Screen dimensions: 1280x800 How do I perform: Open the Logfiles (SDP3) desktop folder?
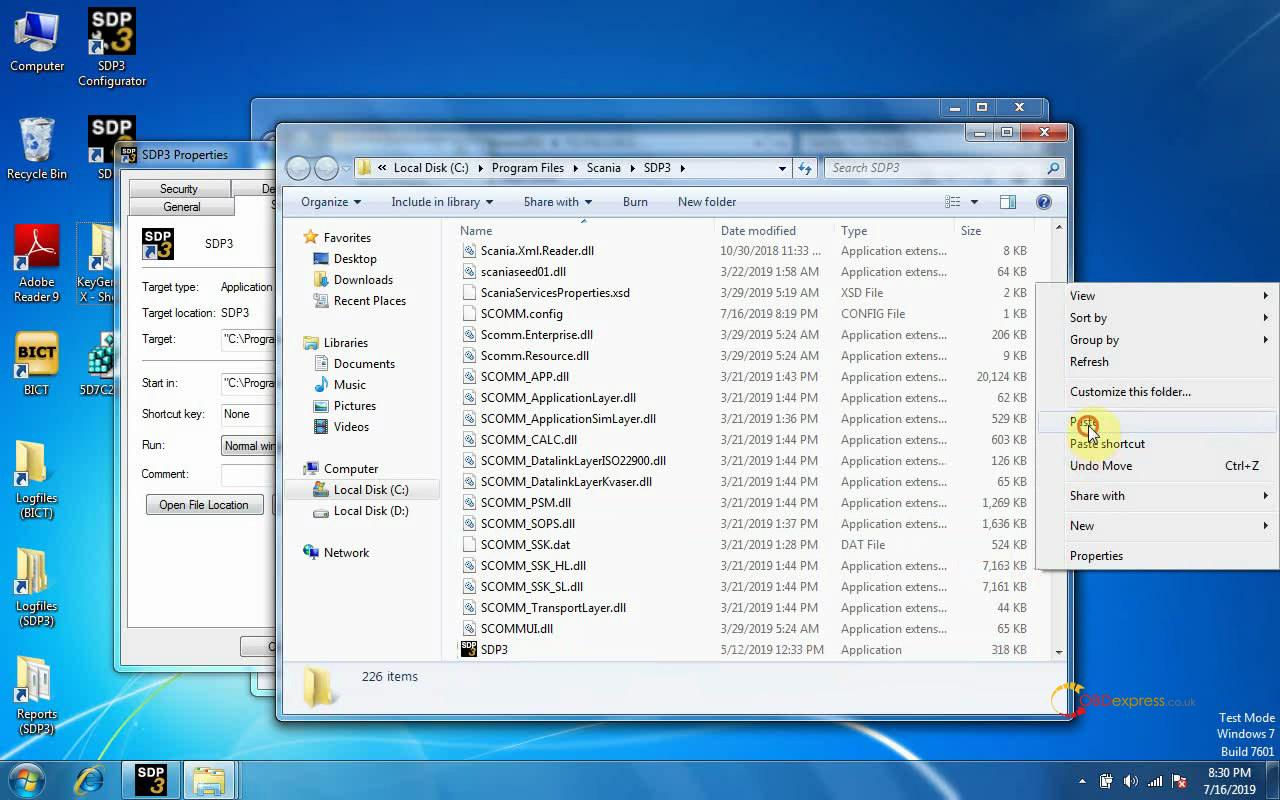pyautogui.click(x=37, y=587)
